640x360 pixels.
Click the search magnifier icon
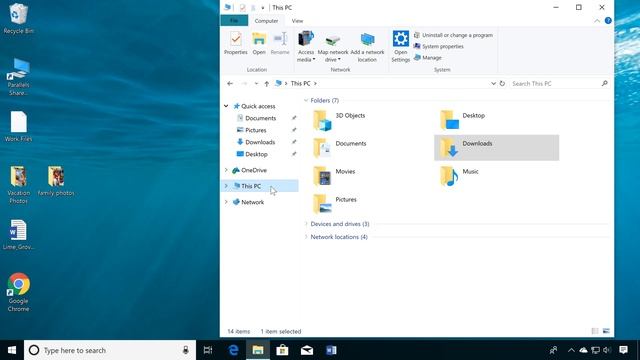(604, 83)
